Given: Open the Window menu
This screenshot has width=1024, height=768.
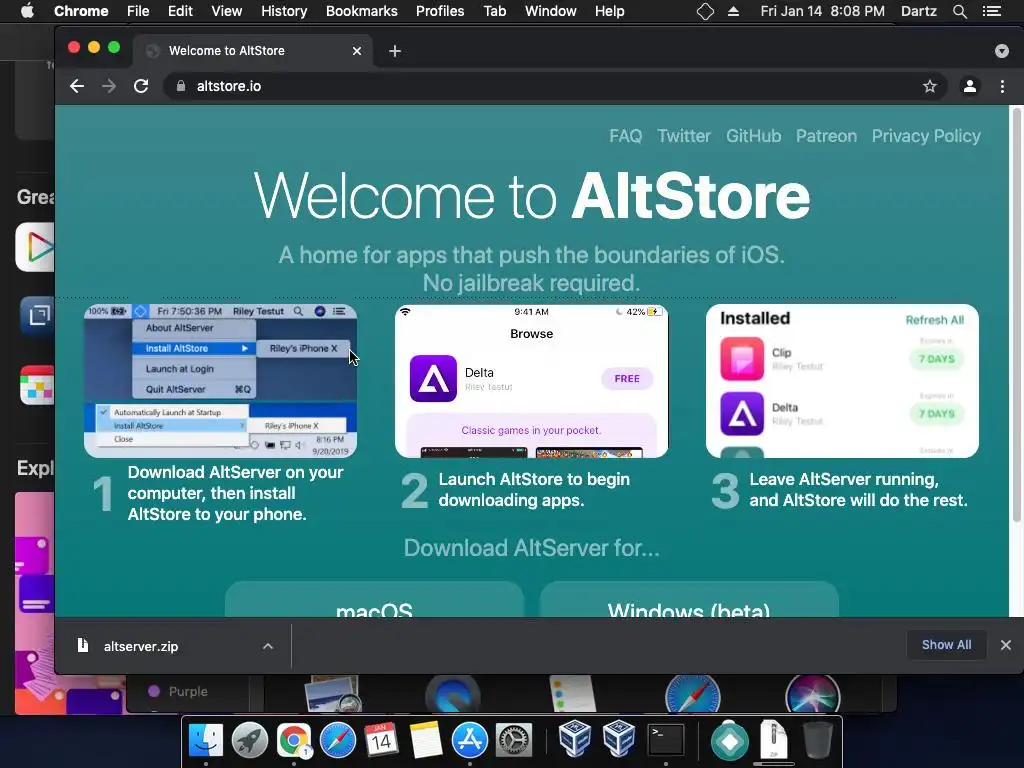Looking at the screenshot, I should [551, 11].
